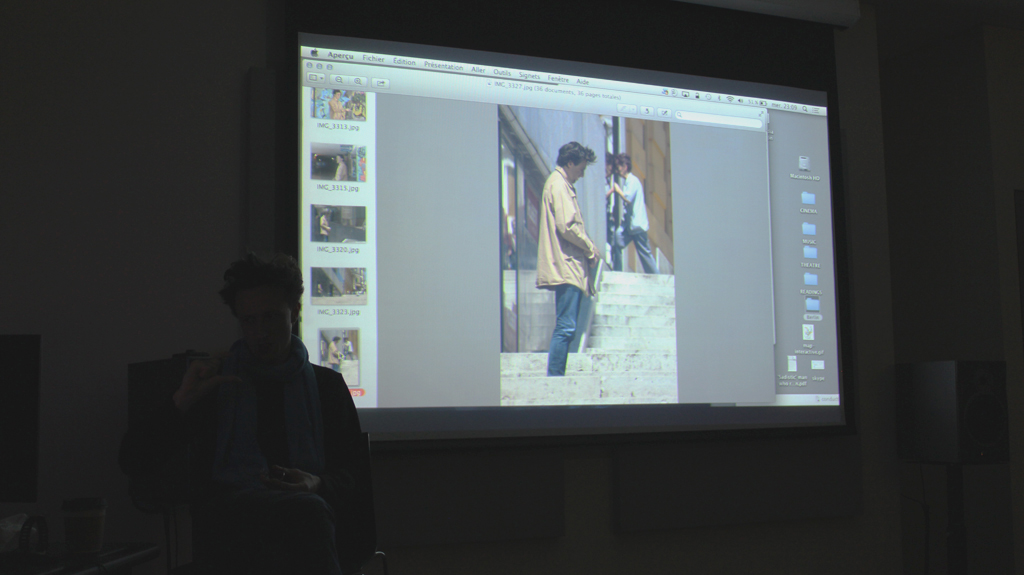1024x575 pixels.
Task: Click the share button in Preview toolbar
Action: (380, 81)
